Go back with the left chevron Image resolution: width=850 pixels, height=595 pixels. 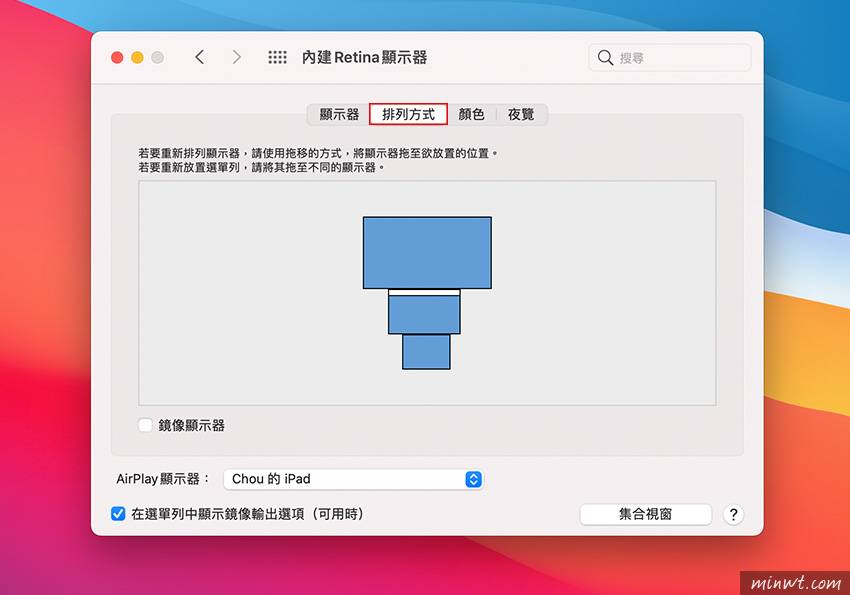coord(199,57)
